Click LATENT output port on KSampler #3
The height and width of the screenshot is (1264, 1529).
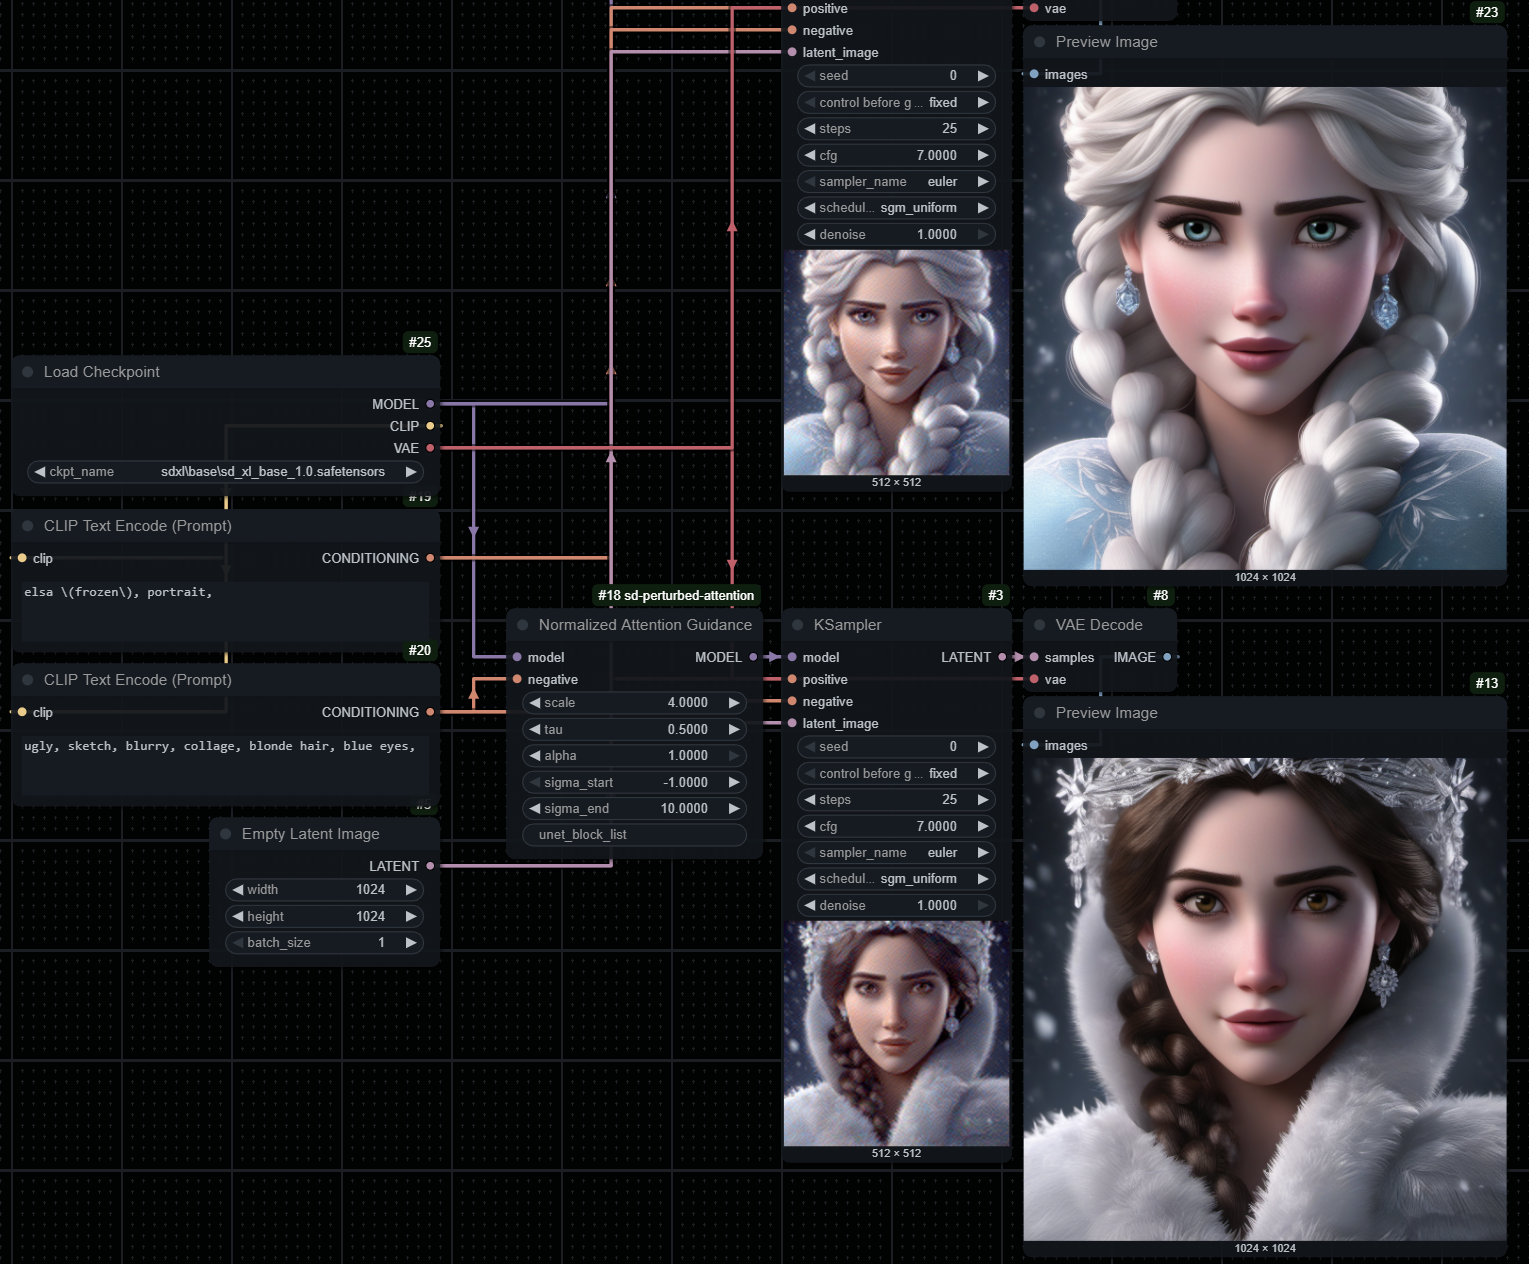(1002, 657)
